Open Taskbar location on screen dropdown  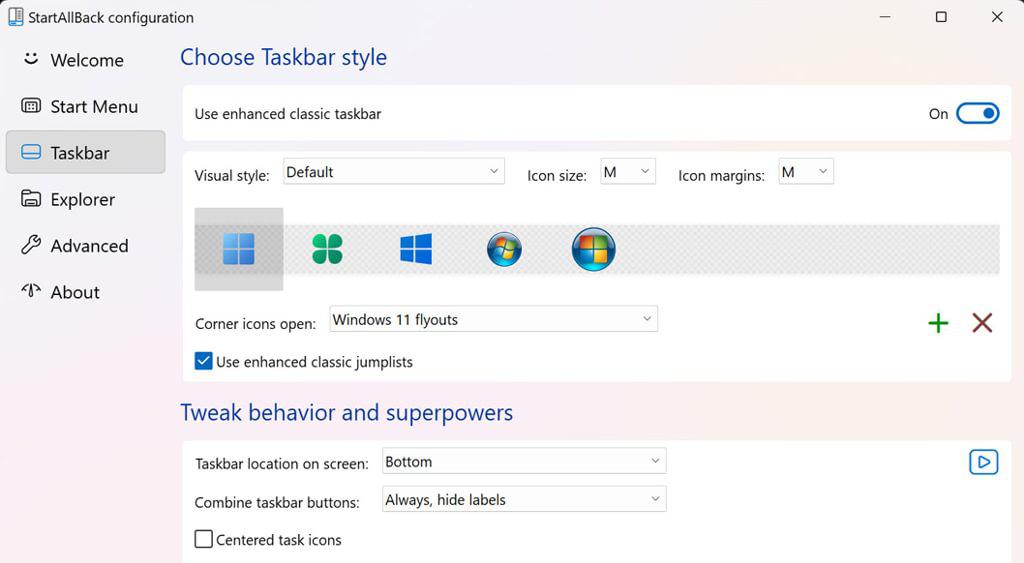(x=524, y=461)
